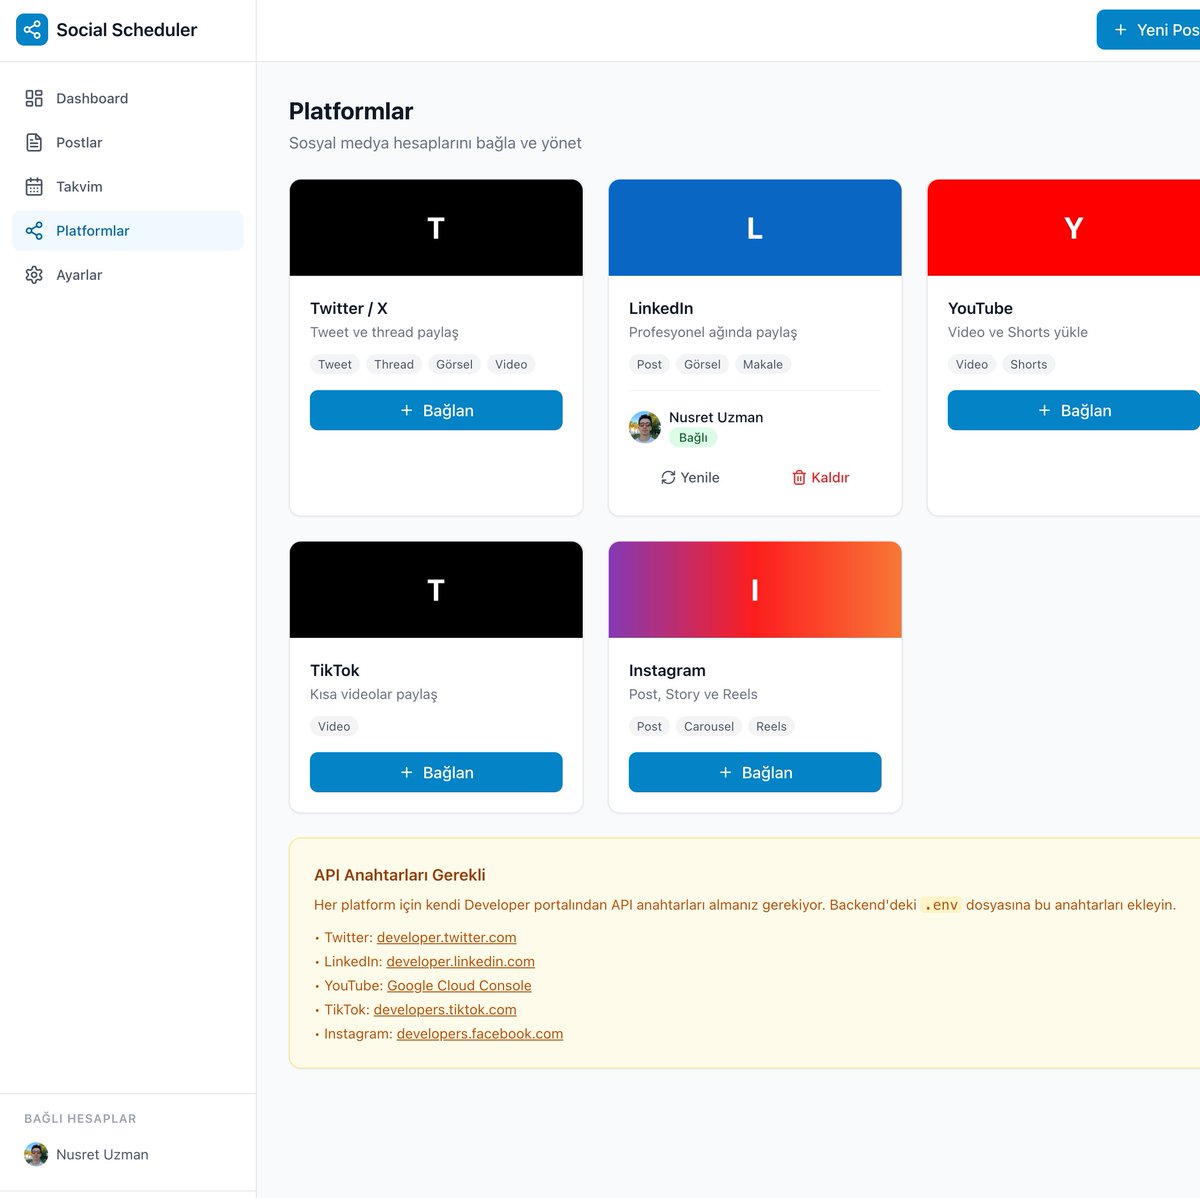Click the Carousel tag on Instagram card
The image size is (1200, 1198).
(709, 726)
